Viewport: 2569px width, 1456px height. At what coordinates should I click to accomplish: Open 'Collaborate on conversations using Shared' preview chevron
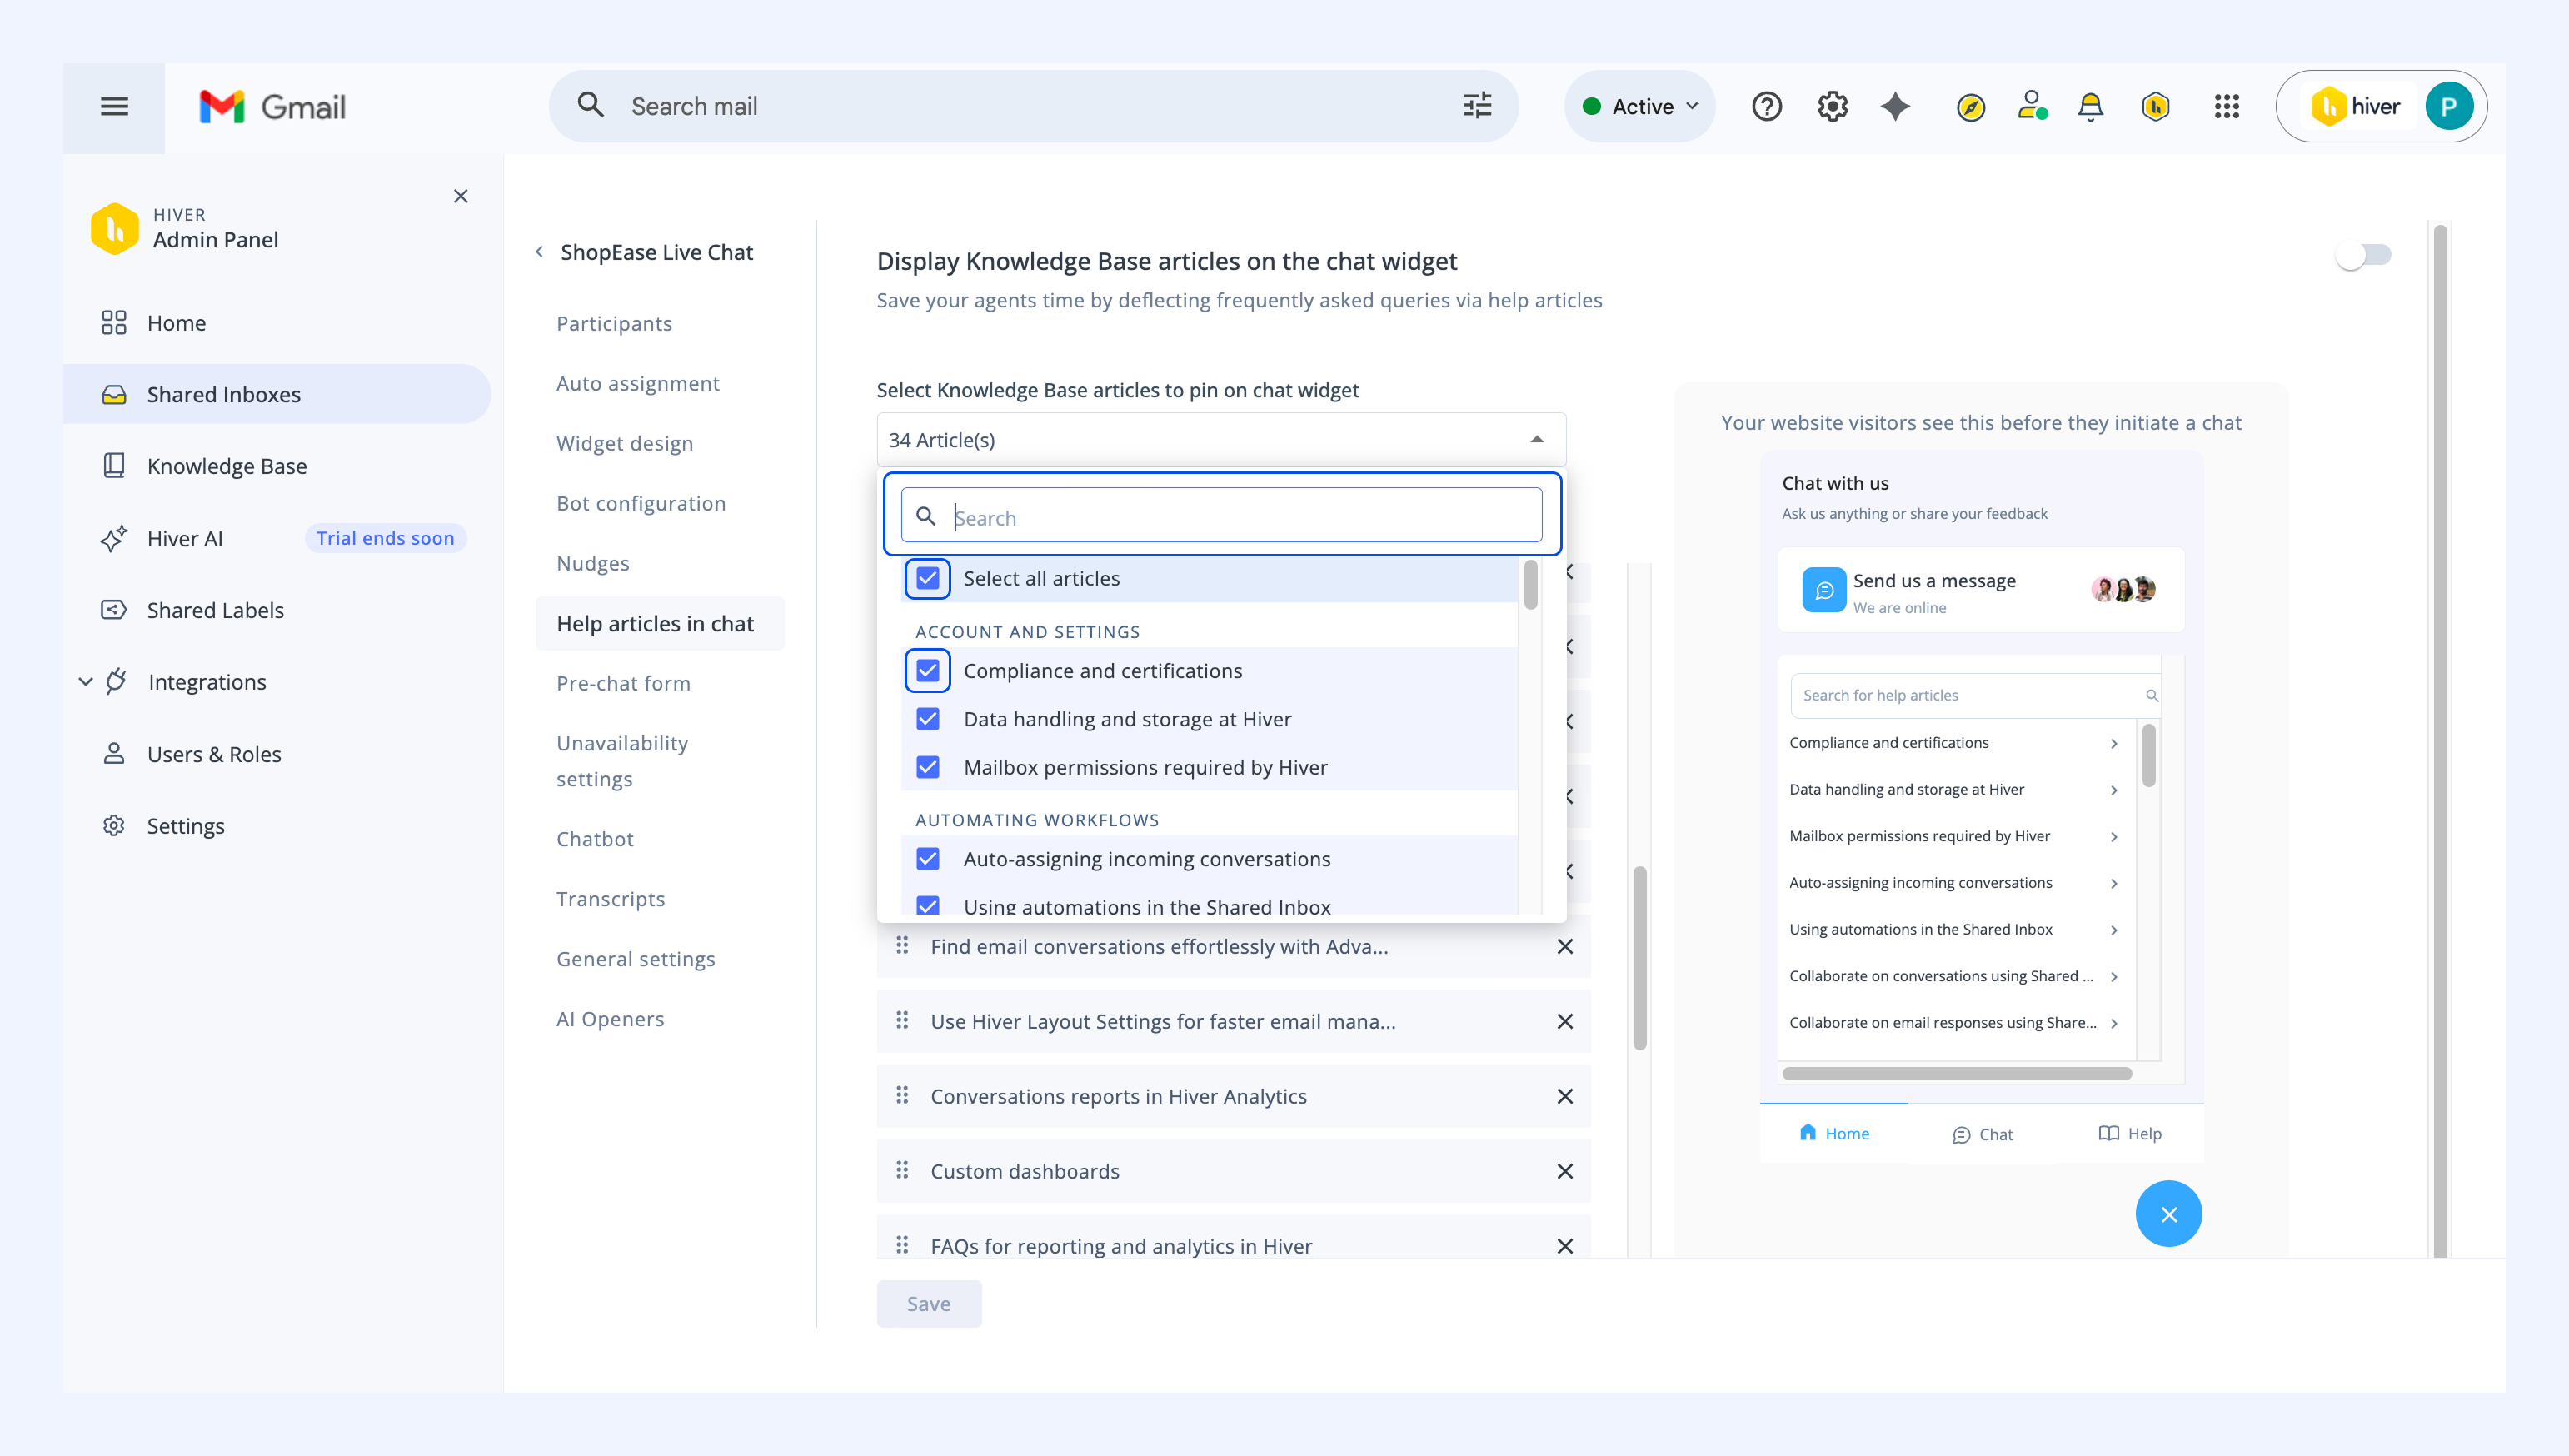pyautogui.click(x=2113, y=976)
